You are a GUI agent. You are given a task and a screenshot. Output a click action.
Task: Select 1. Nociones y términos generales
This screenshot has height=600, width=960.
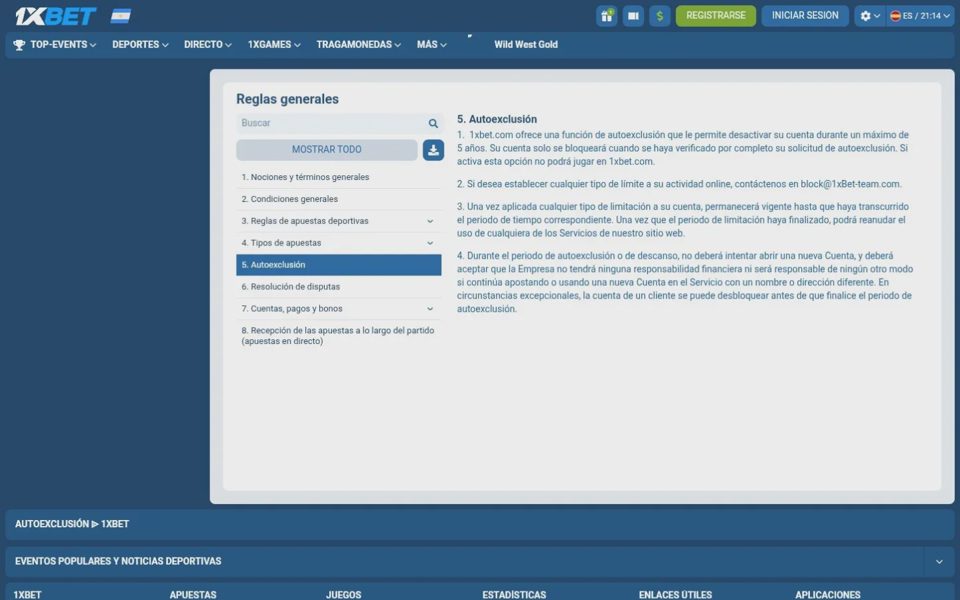coord(339,177)
